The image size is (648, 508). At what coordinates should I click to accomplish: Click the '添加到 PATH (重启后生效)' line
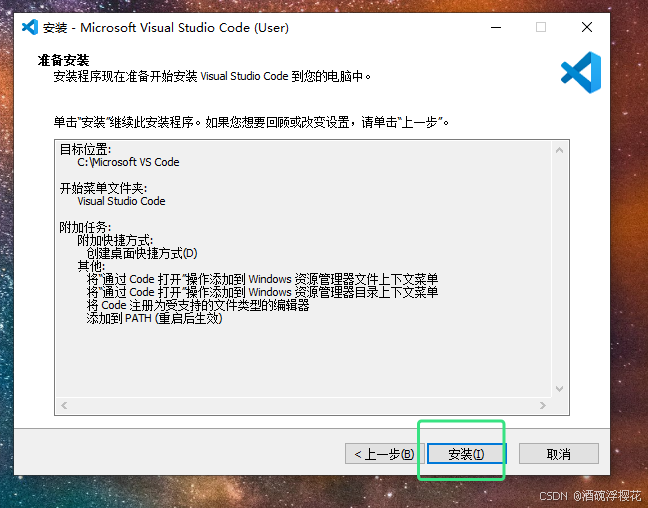[x=155, y=318]
